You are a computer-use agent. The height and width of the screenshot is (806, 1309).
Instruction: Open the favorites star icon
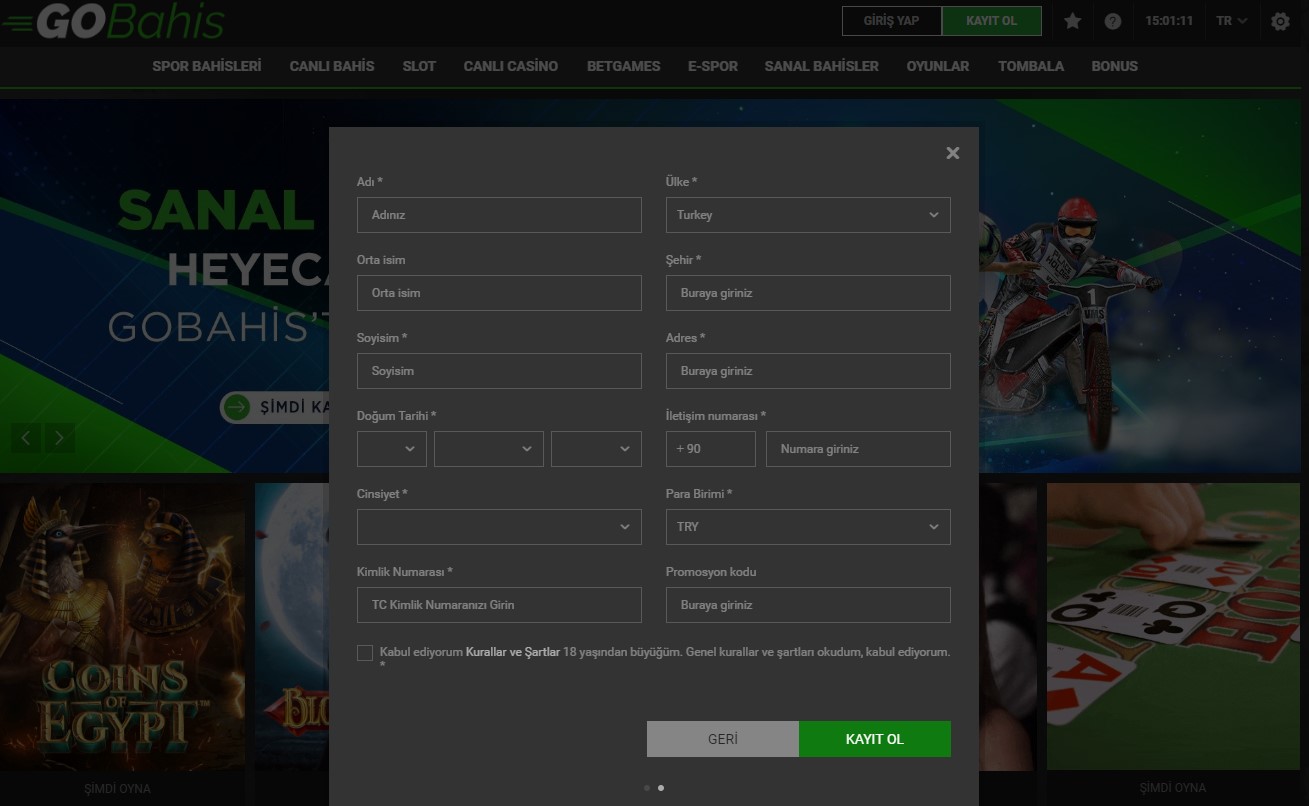pyautogui.click(x=1073, y=21)
